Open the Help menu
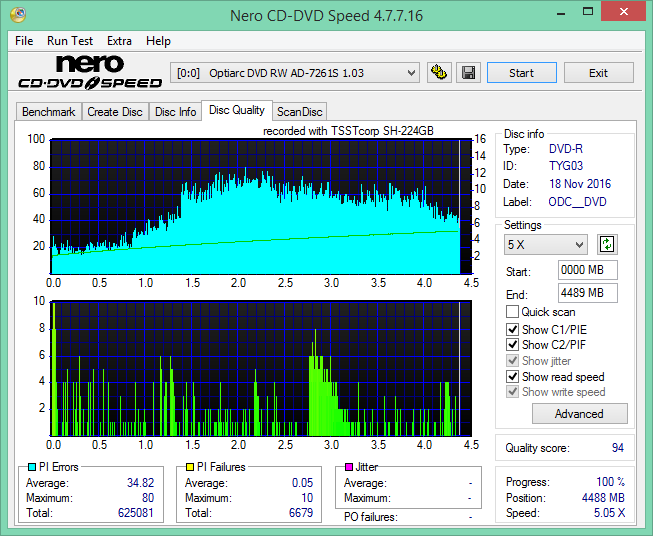 click(x=158, y=41)
